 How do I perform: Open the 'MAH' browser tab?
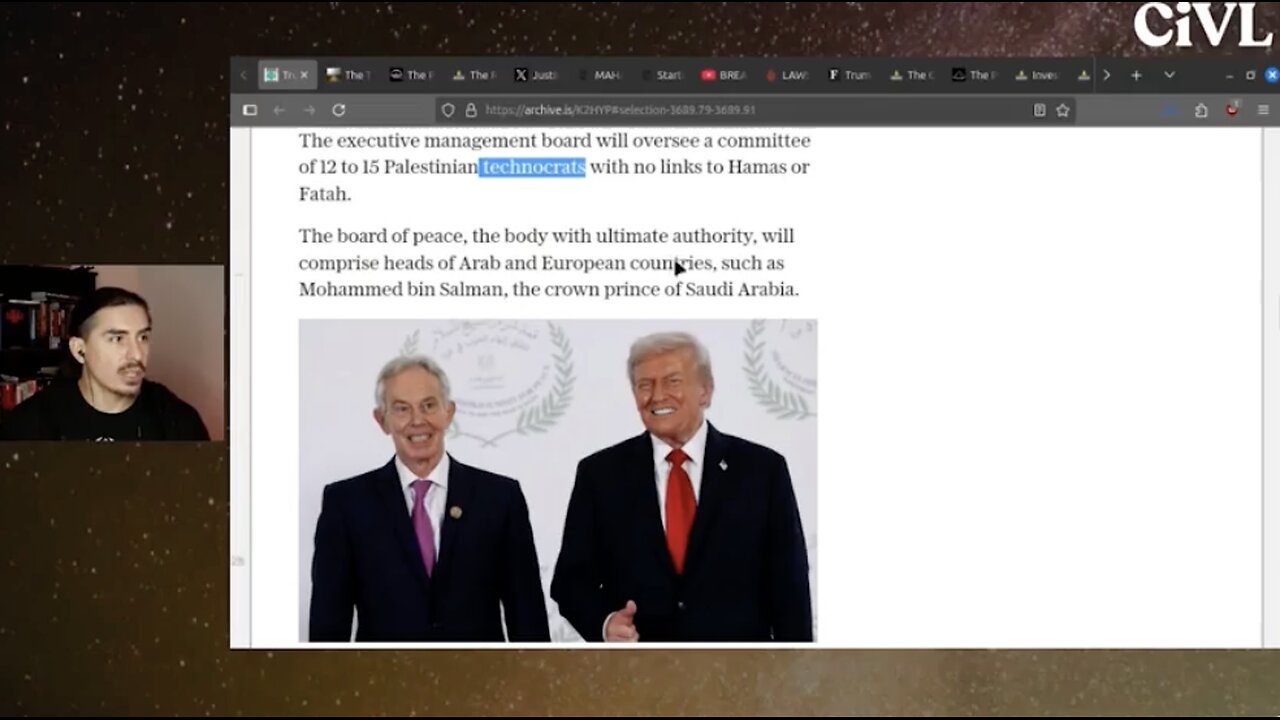[x=598, y=75]
